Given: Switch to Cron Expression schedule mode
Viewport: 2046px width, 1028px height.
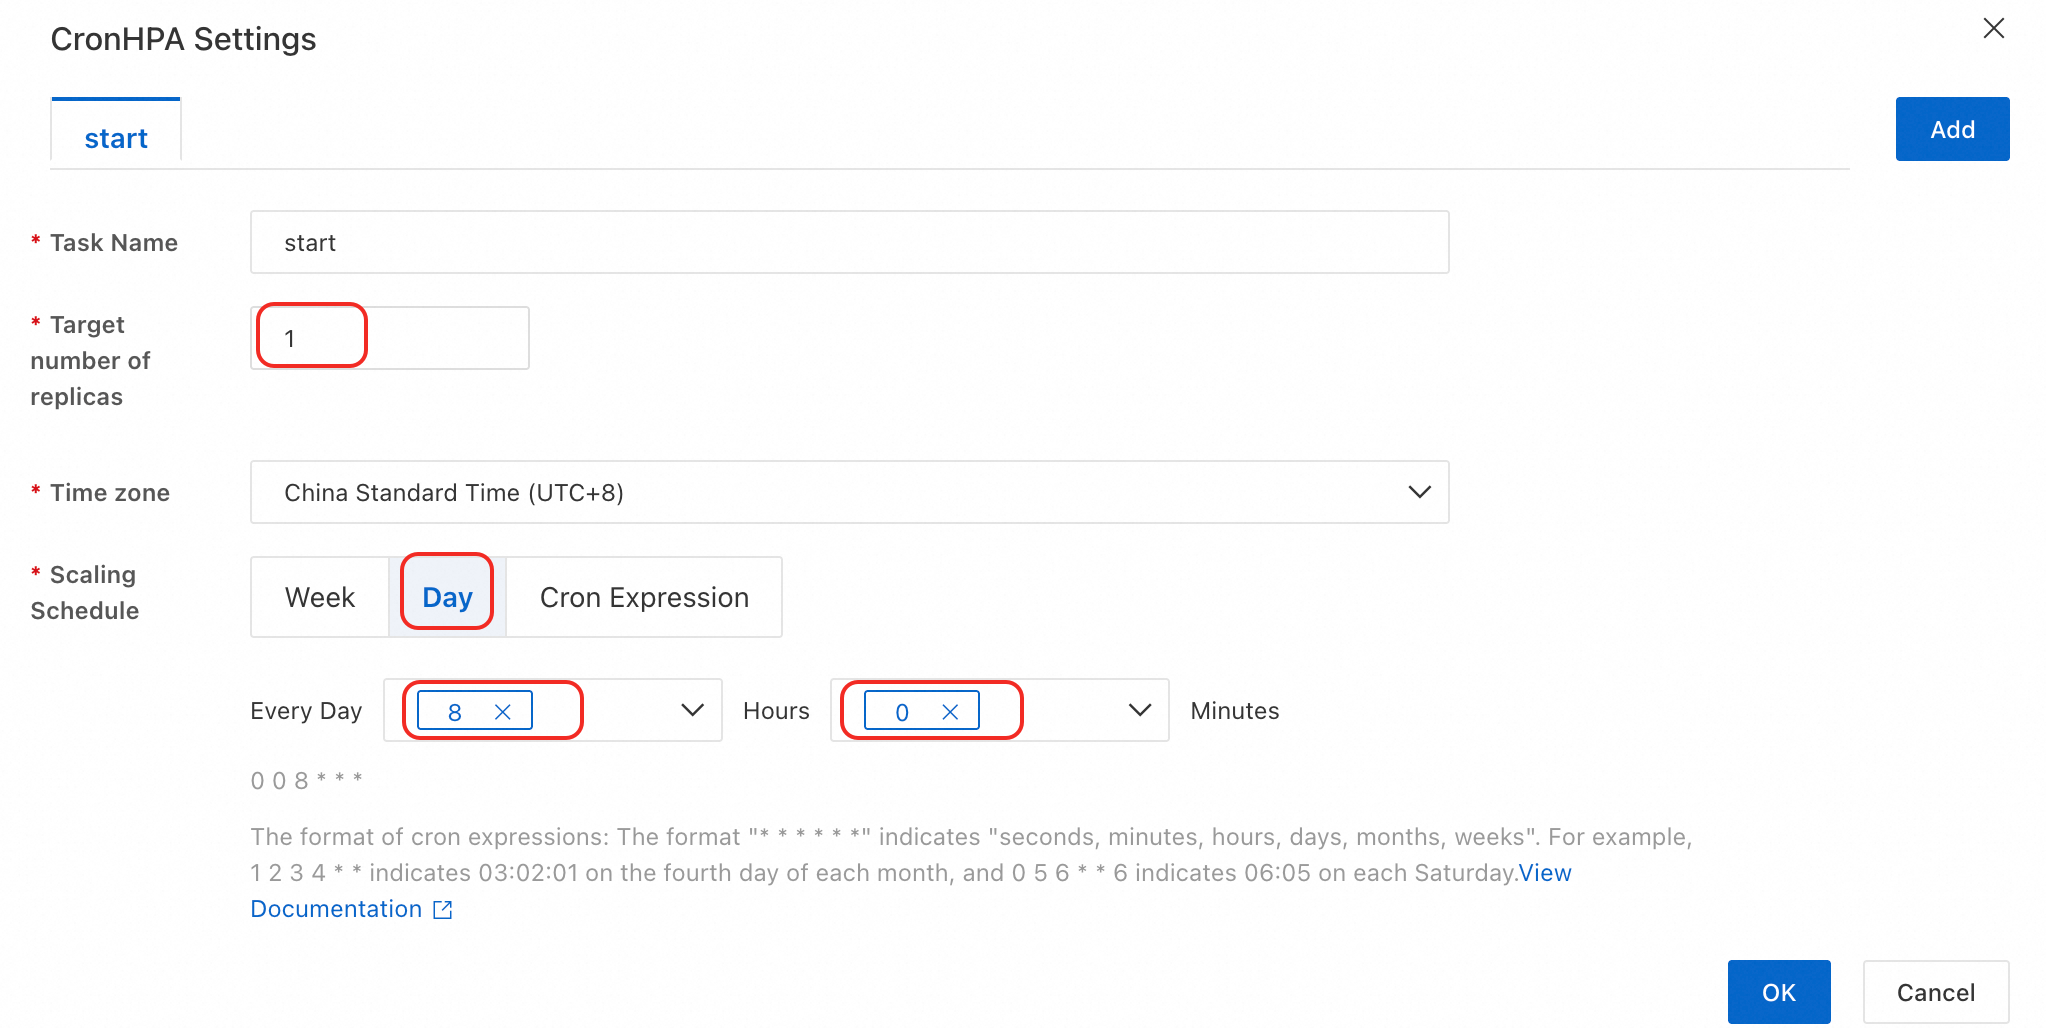Looking at the screenshot, I should (644, 597).
